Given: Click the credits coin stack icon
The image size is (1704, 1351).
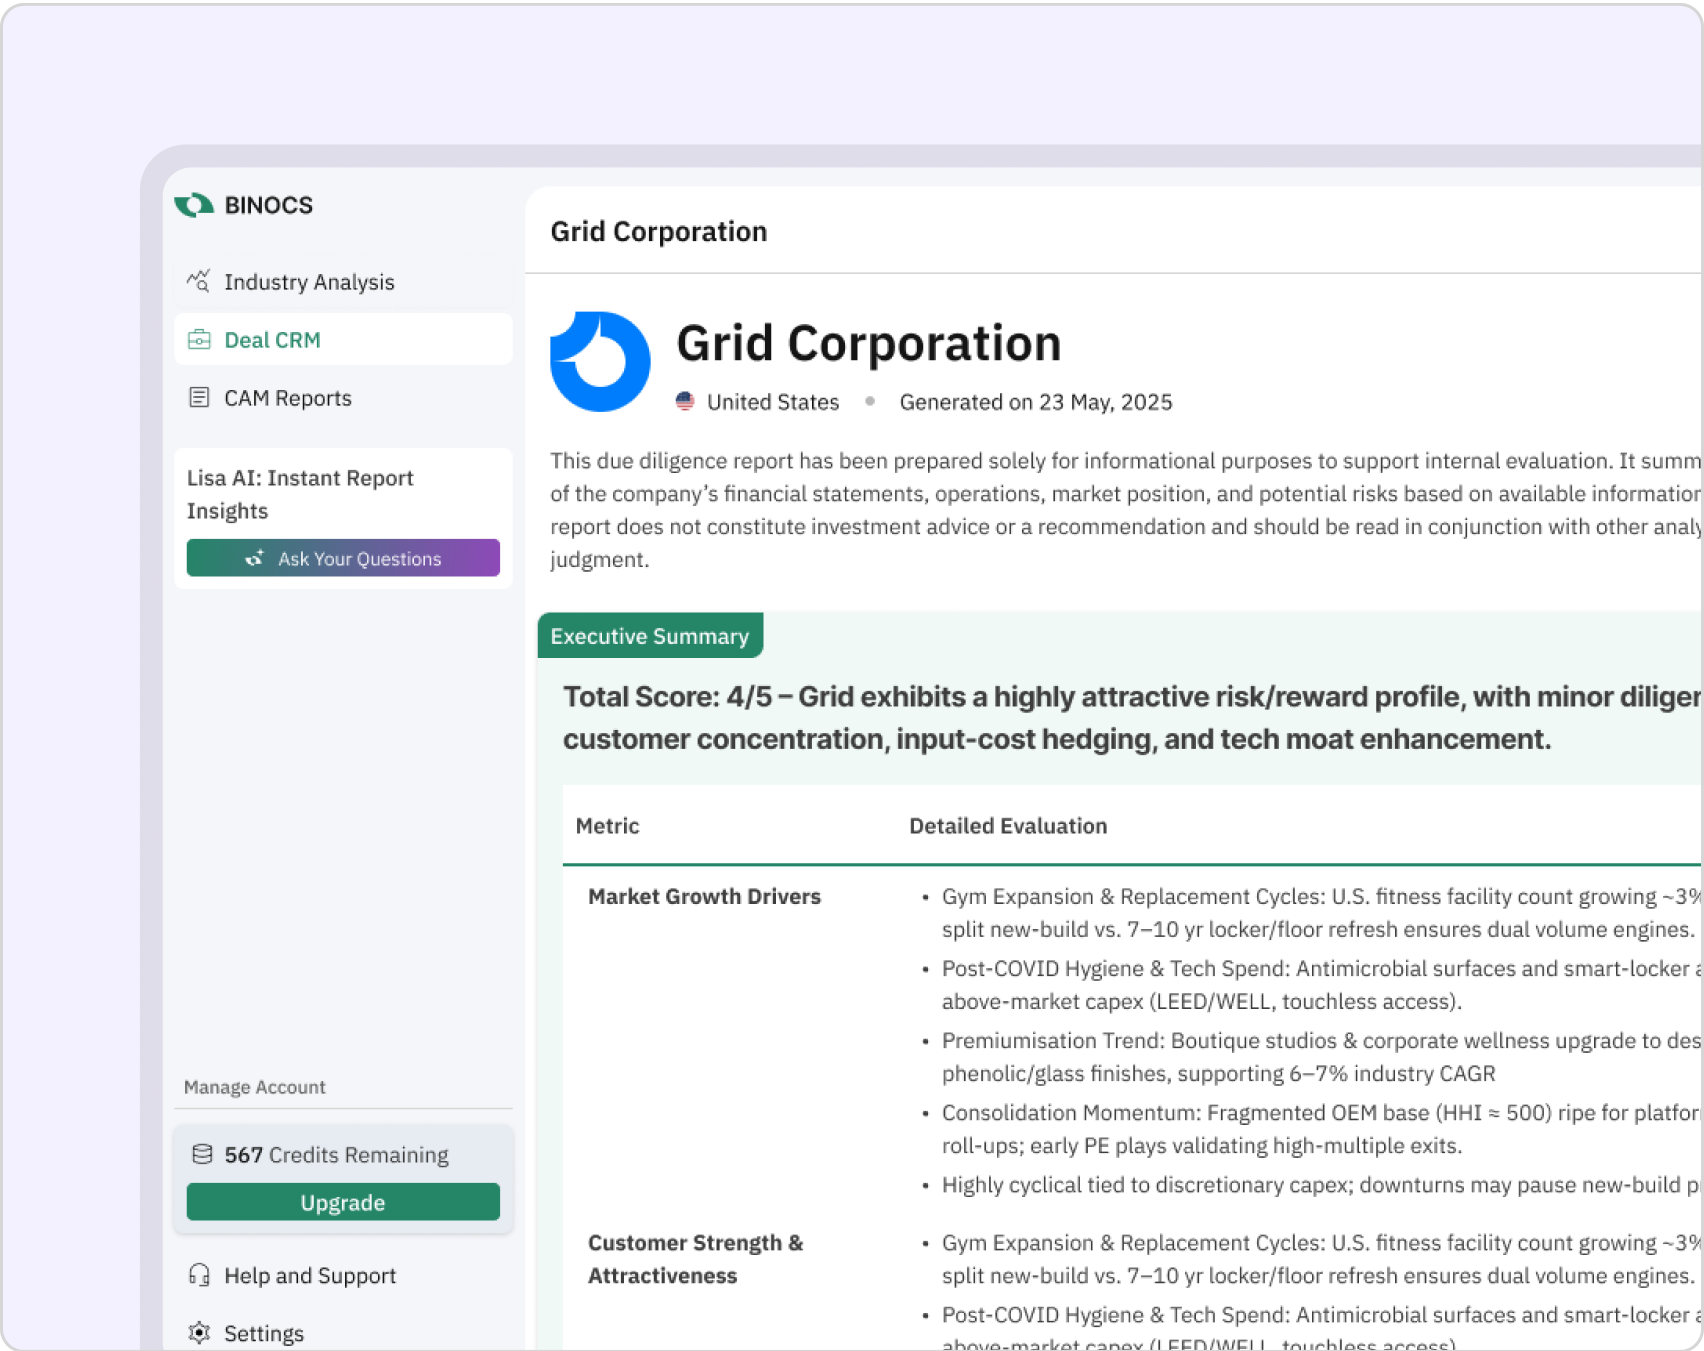Looking at the screenshot, I should (202, 1154).
